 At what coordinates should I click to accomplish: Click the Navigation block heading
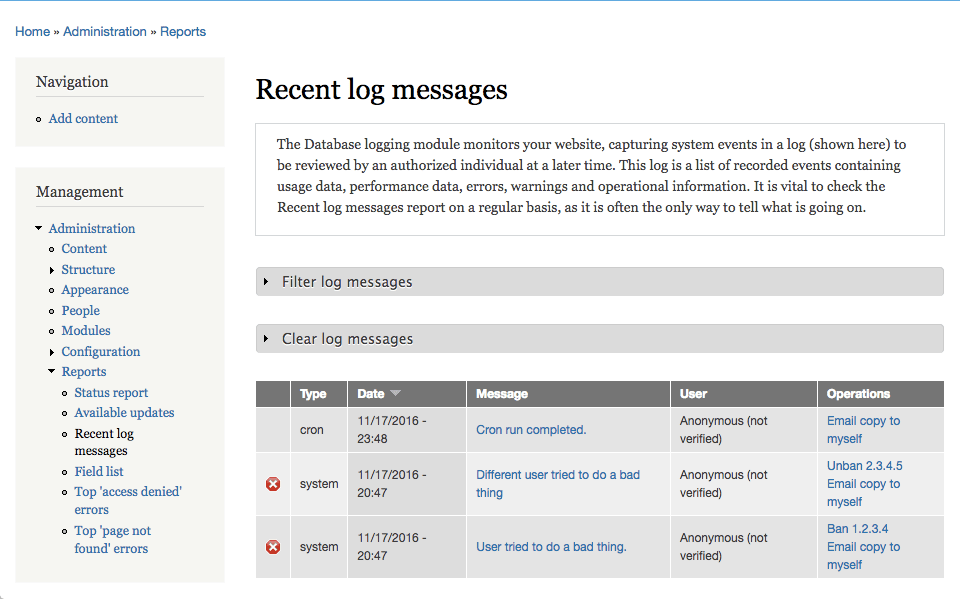pos(72,82)
